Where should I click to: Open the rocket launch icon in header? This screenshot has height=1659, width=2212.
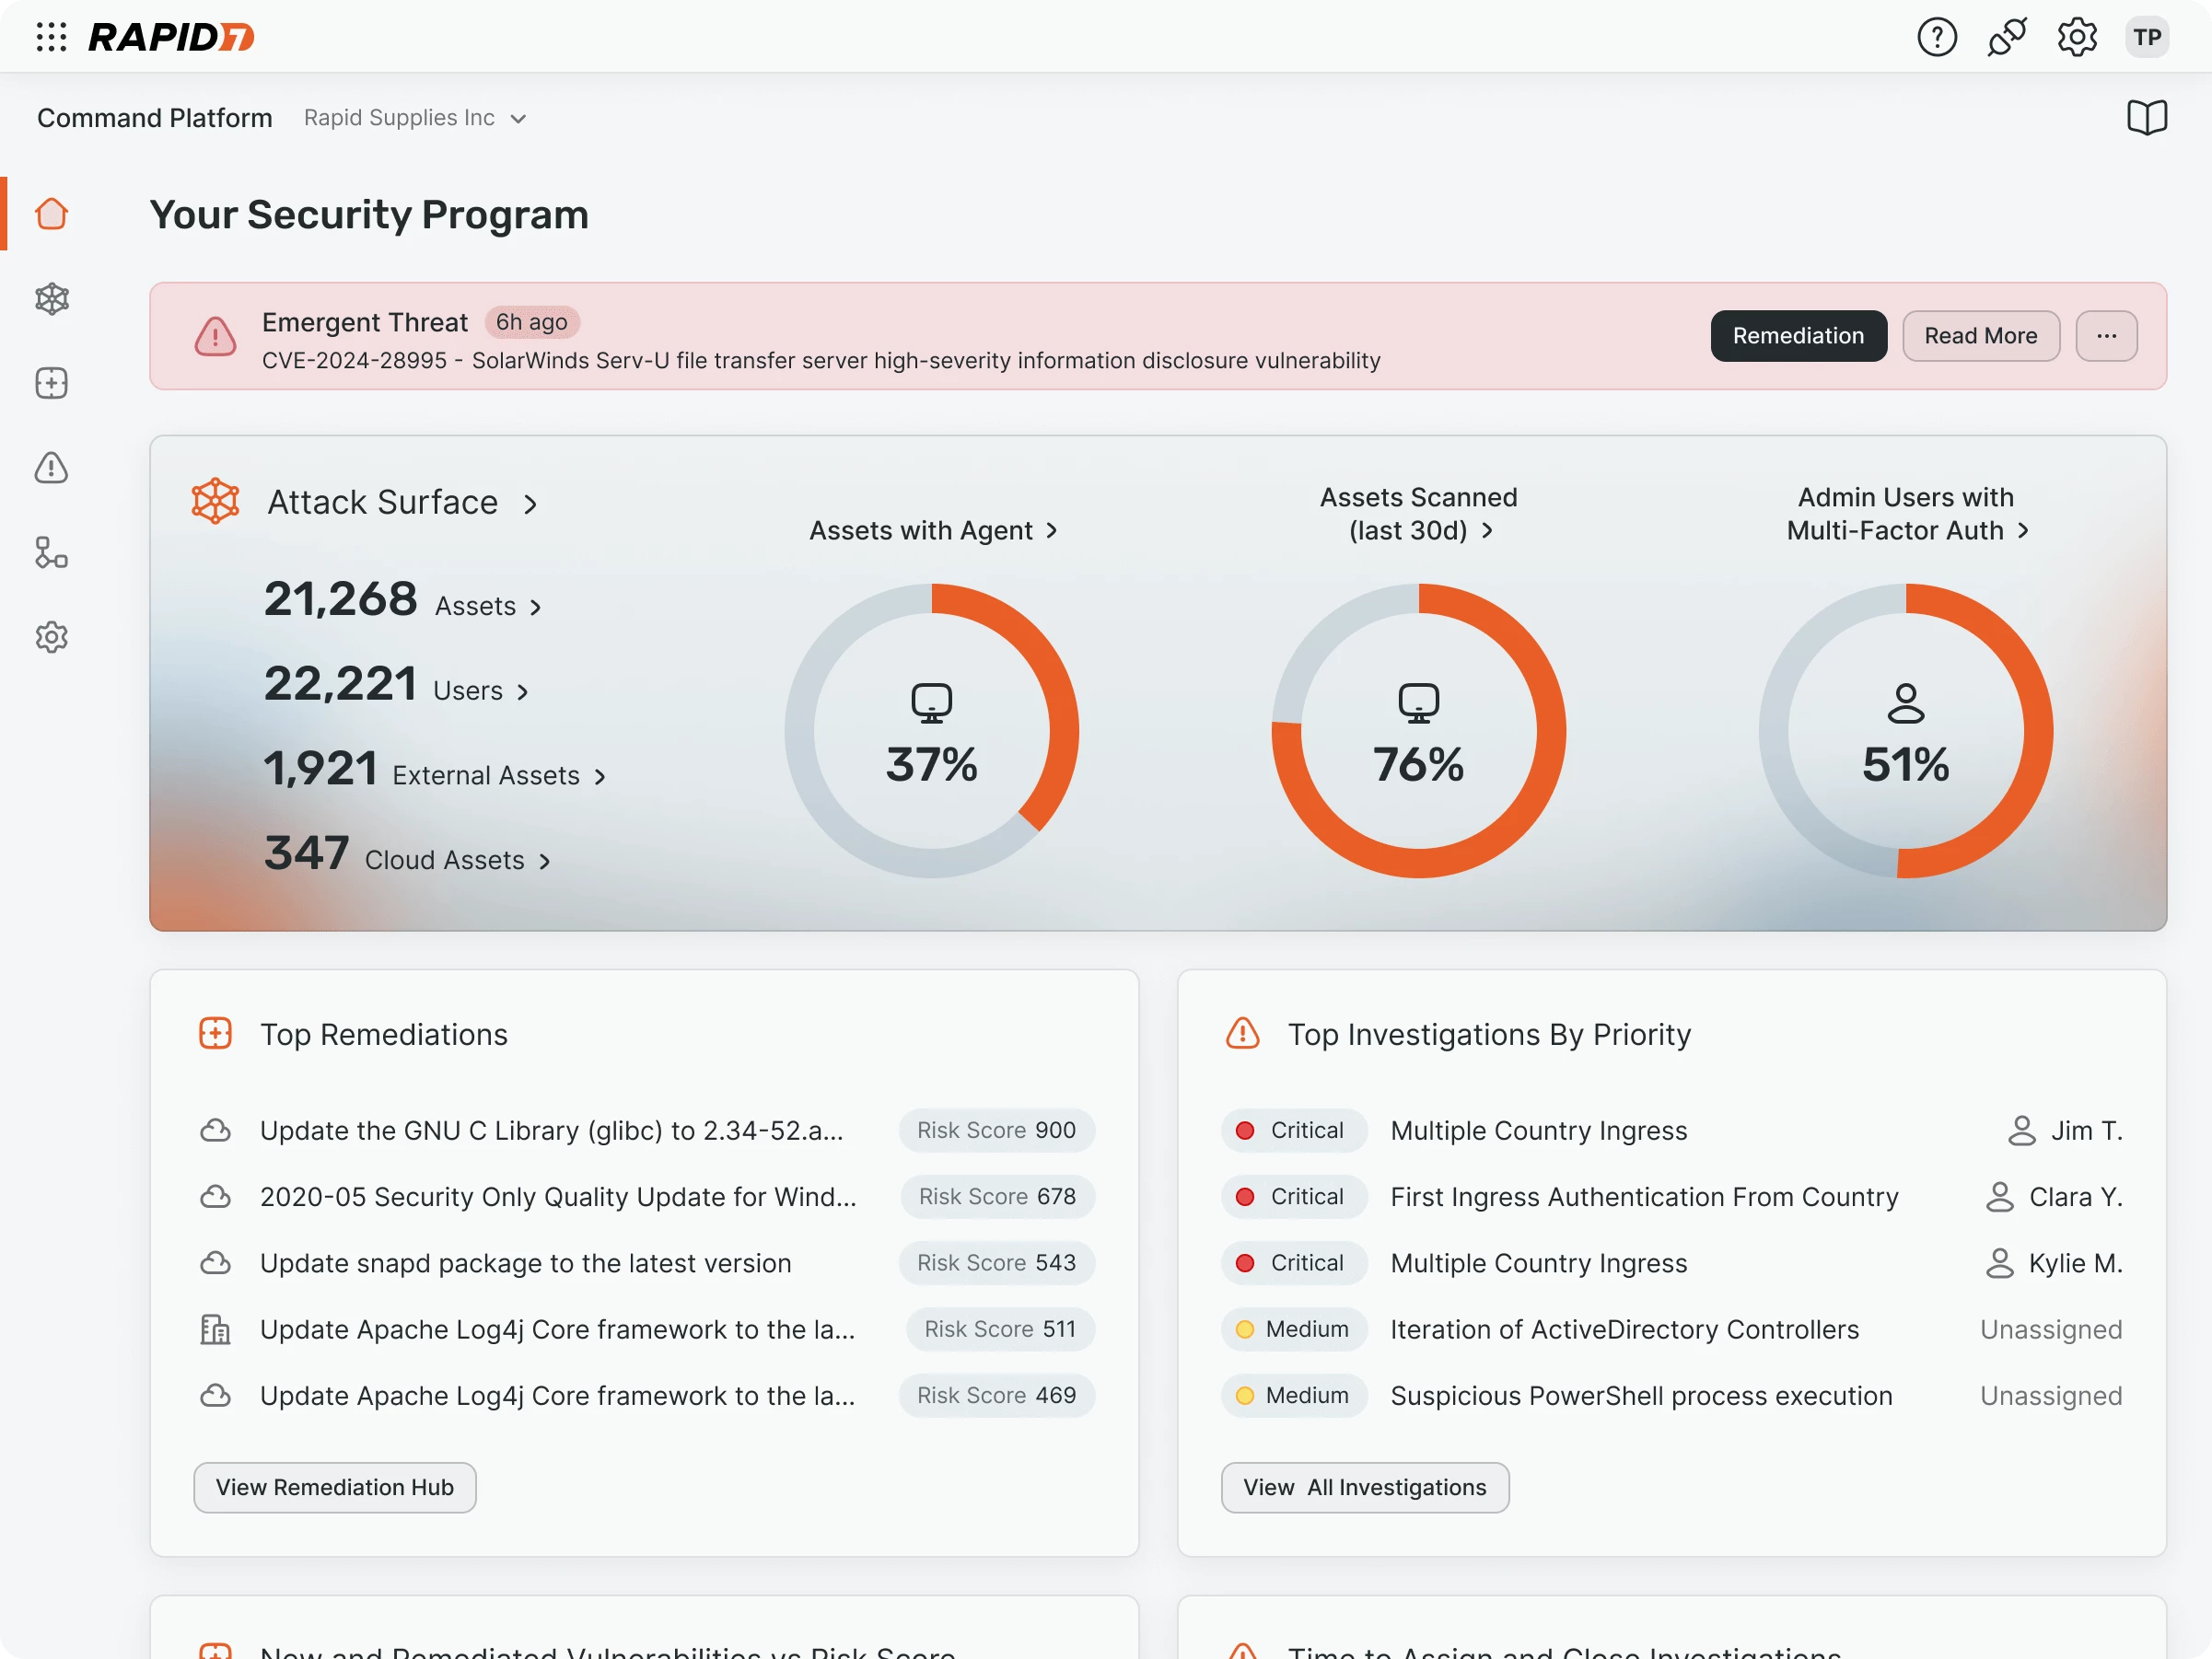pyautogui.click(x=2006, y=37)
